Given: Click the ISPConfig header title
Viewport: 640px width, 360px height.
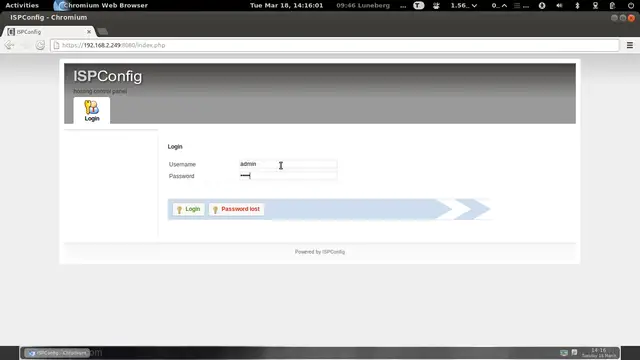Looking at the screenshot, I should coord(108,76).
